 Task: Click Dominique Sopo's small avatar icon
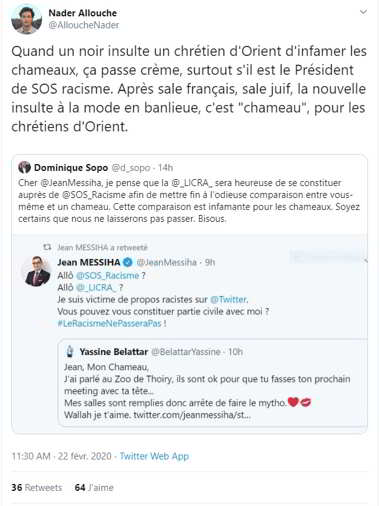pyautogui.click(x=24, y=167)
